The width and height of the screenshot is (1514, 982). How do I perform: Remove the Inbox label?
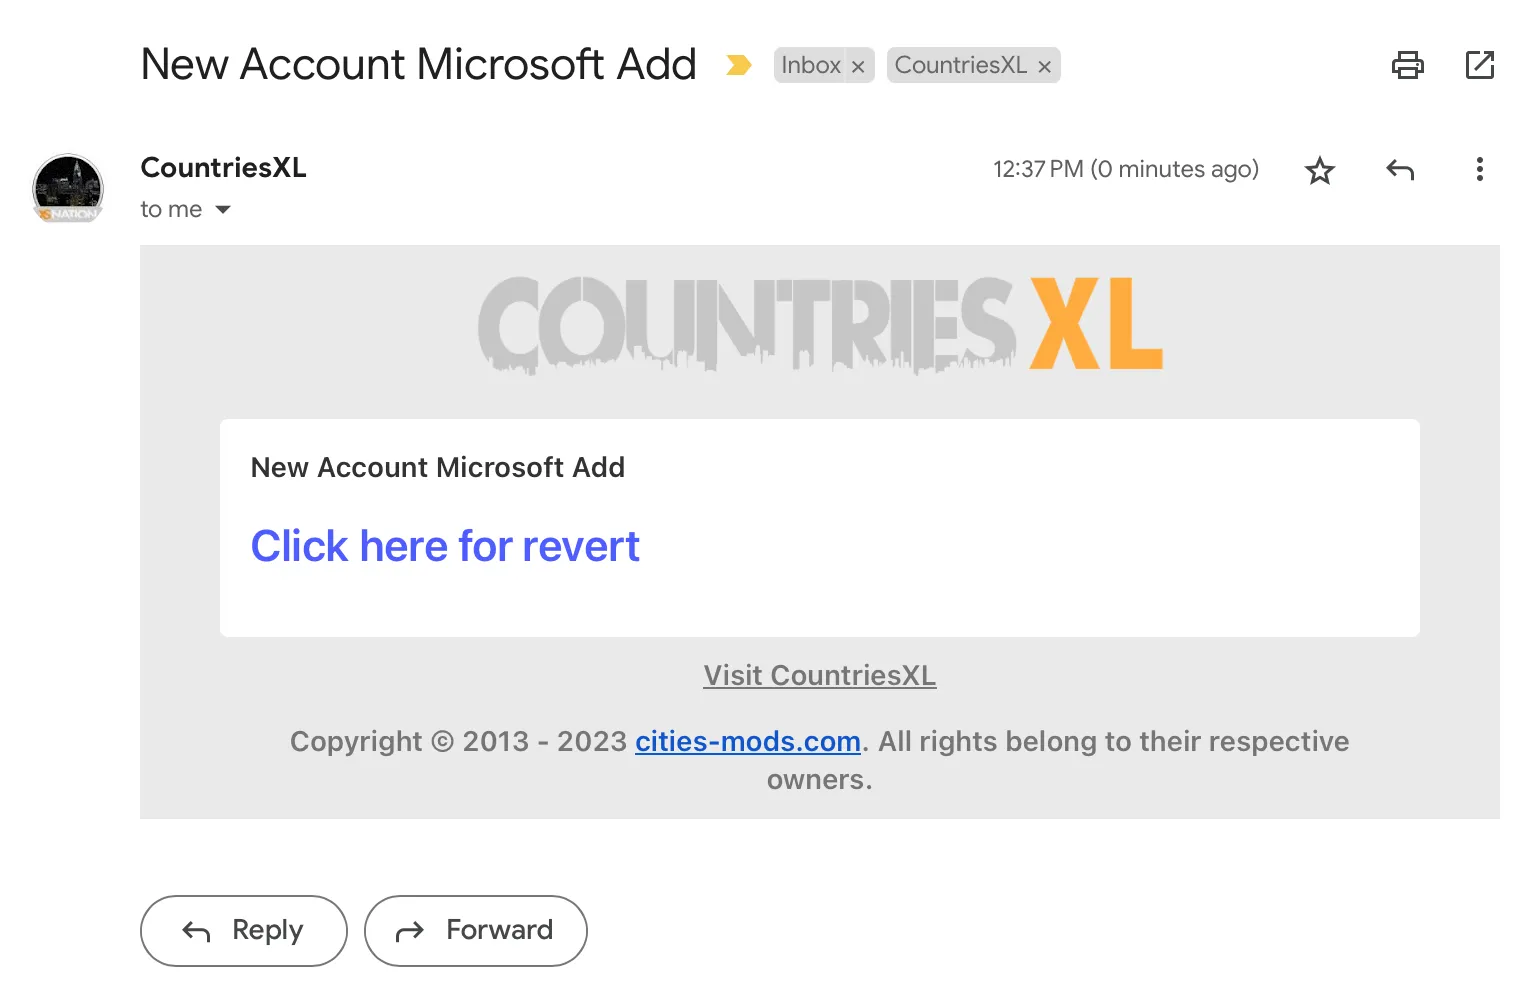(x=858, y=67)
